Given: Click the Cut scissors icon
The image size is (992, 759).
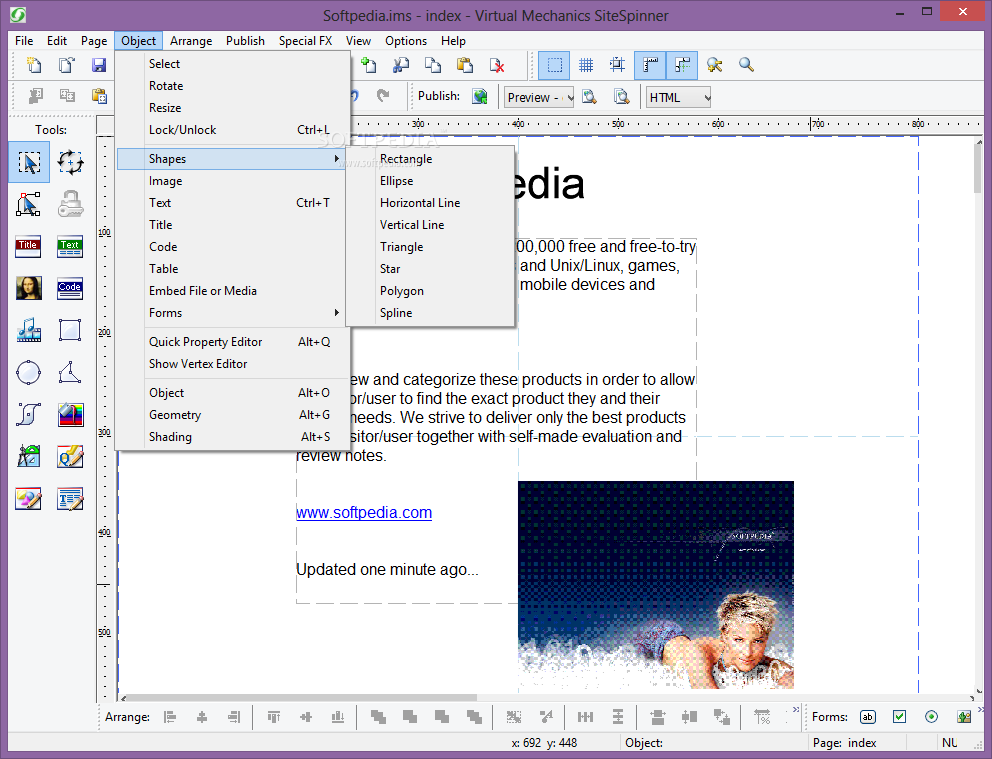Looking at the screenshot, I should click(401, 65).
